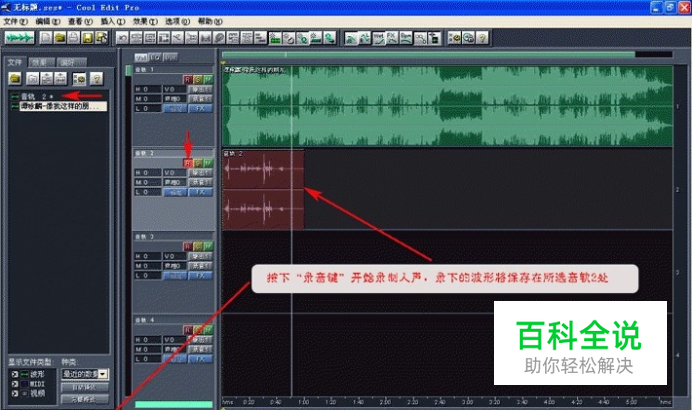Mute track 1 with the M button
692x410 pixels.
tap(208, 79)
